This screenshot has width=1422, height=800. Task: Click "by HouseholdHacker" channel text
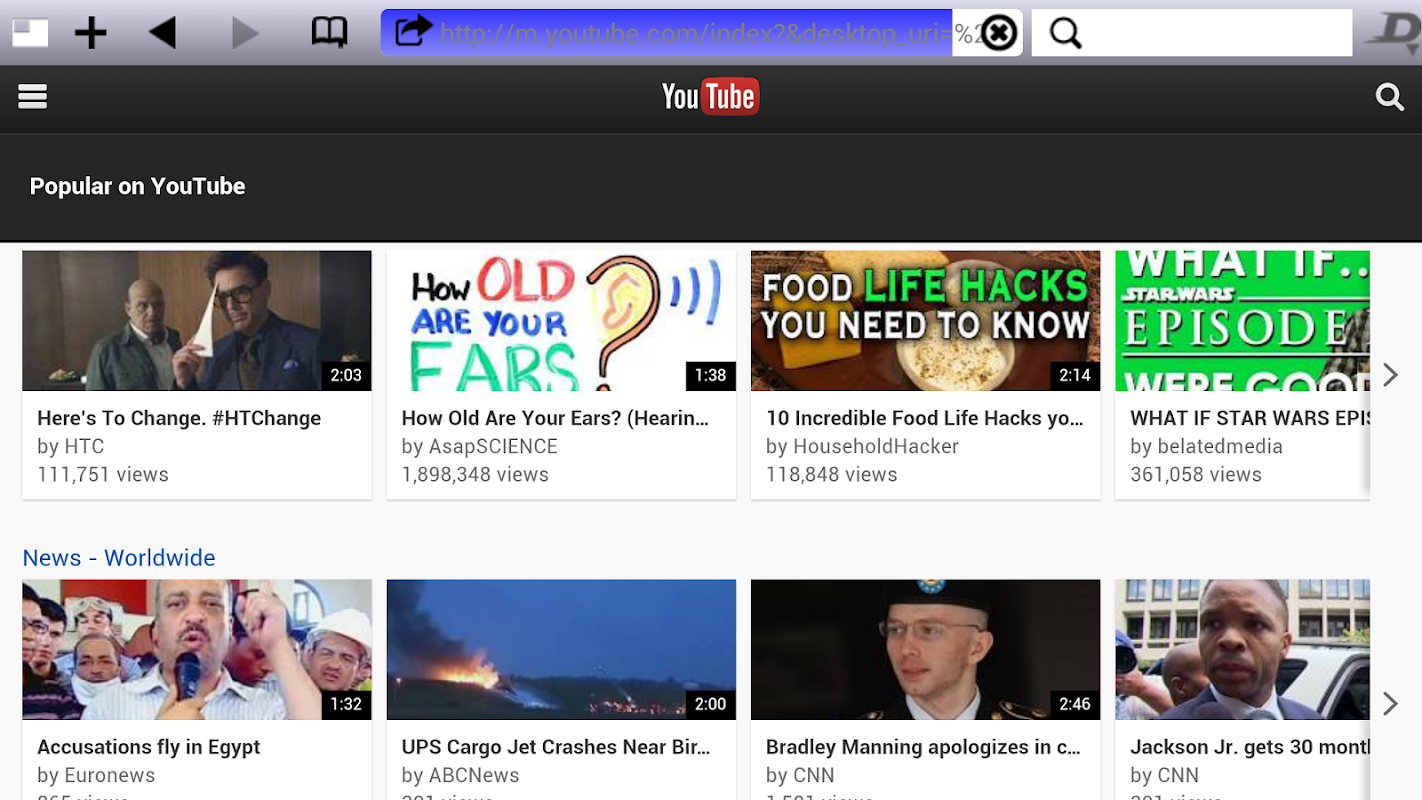(862, 446)
